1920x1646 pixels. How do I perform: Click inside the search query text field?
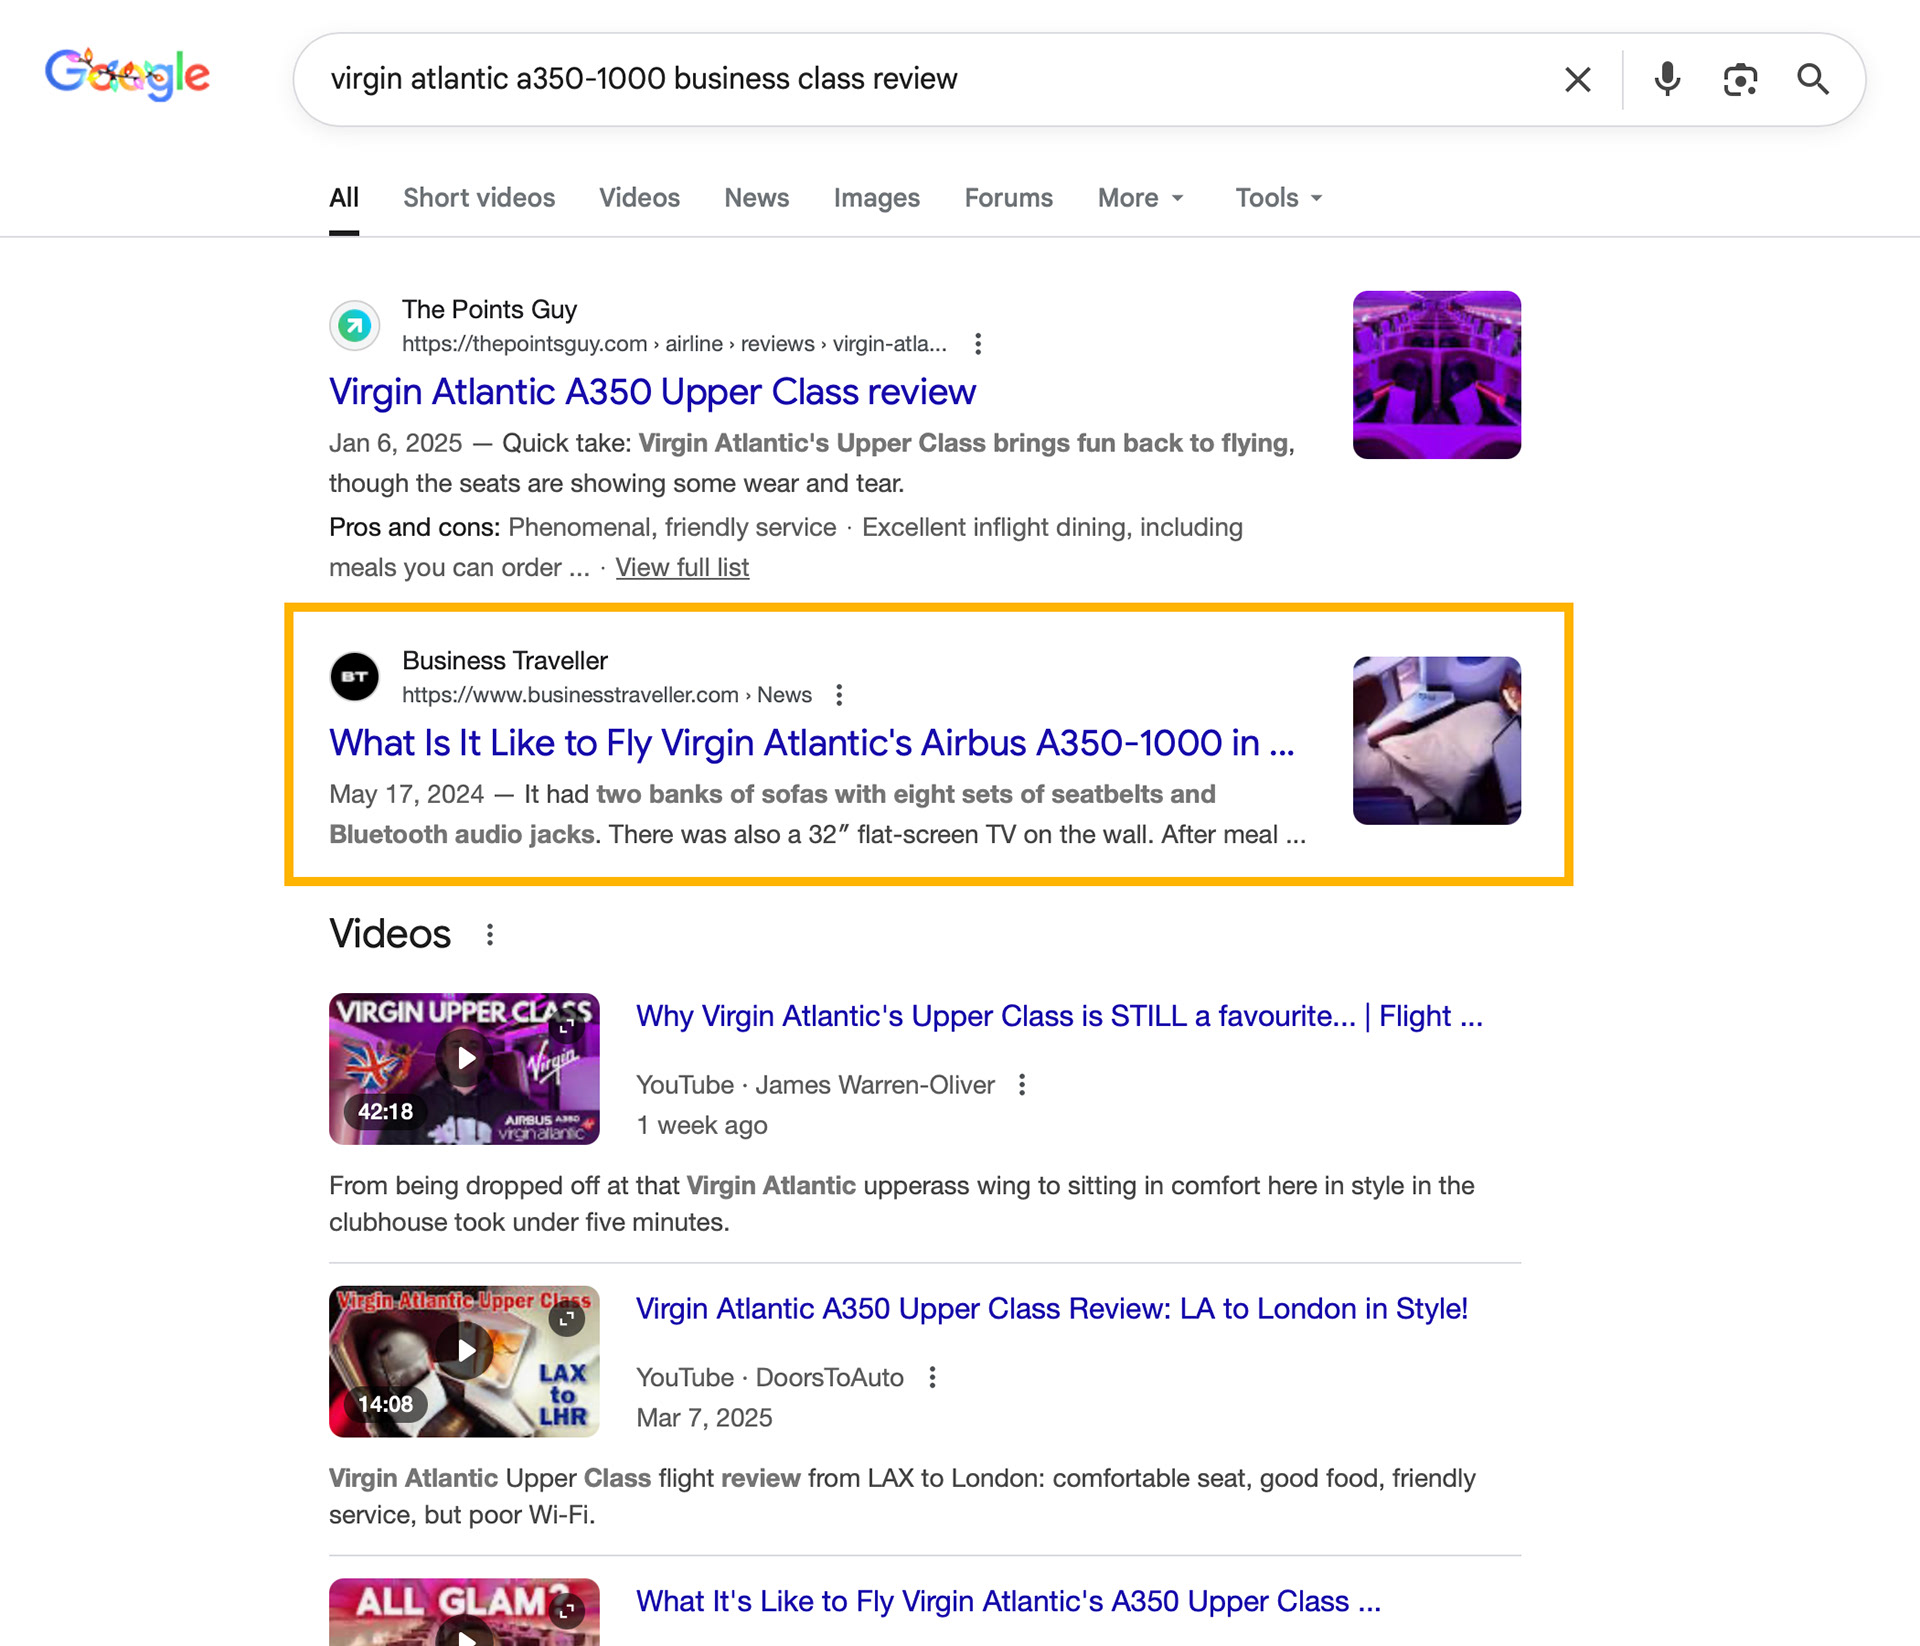pos(900,79)
